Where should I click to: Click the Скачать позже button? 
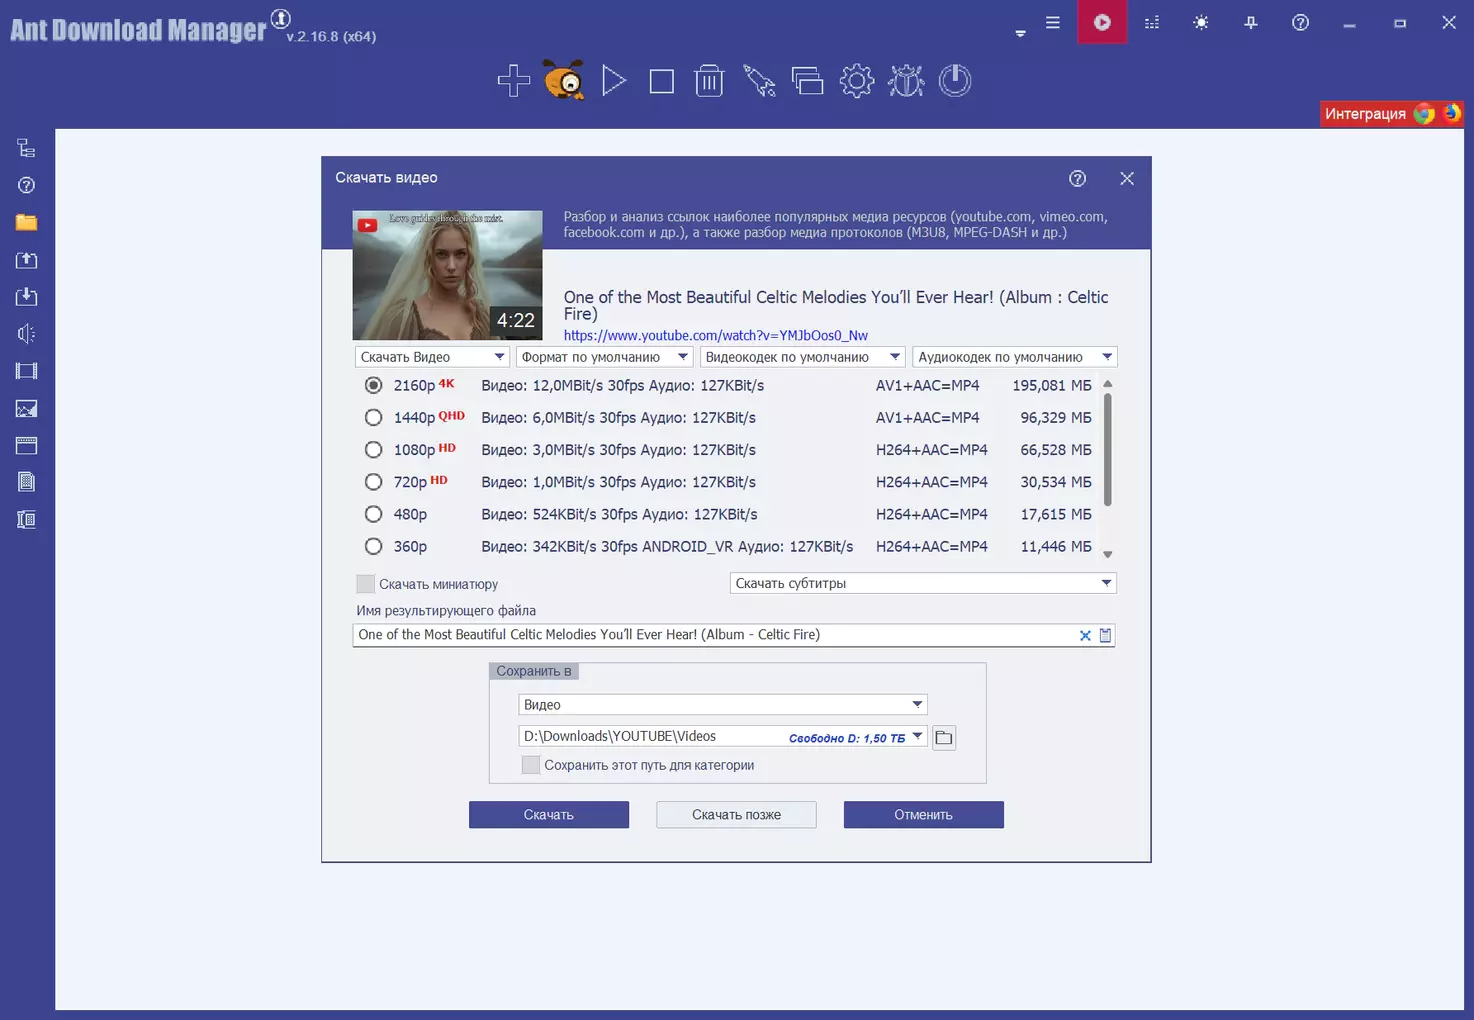736,815
